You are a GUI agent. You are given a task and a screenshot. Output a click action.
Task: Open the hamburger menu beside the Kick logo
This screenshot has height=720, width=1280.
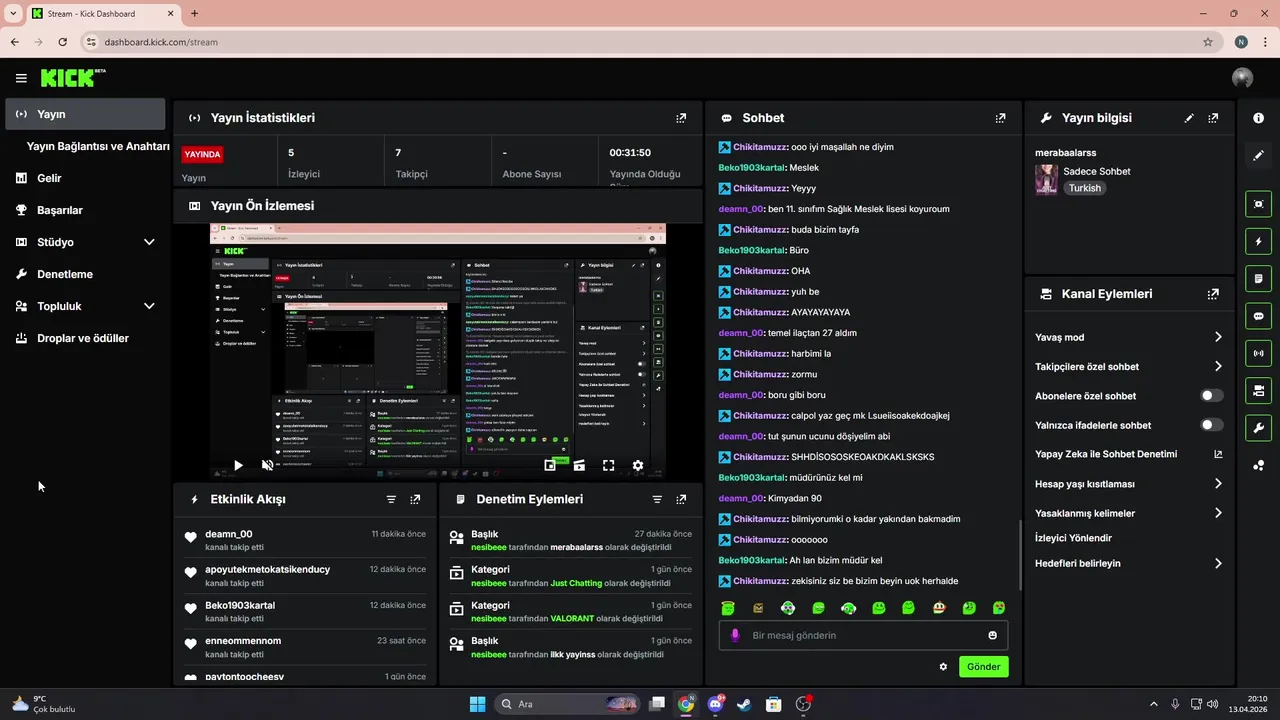21,78
